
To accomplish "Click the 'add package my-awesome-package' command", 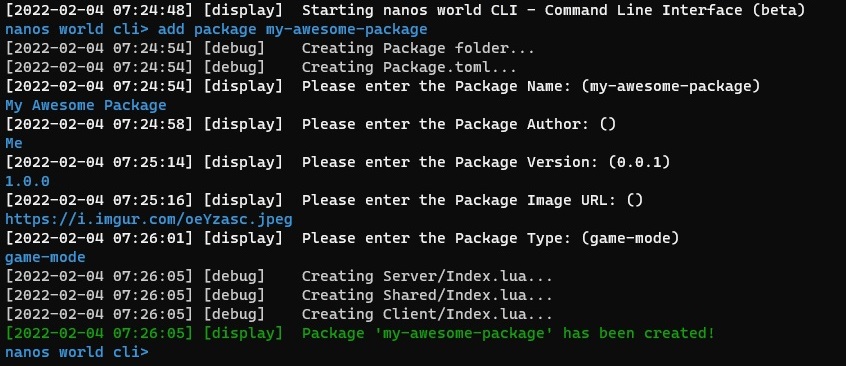I will pos(292,29).
